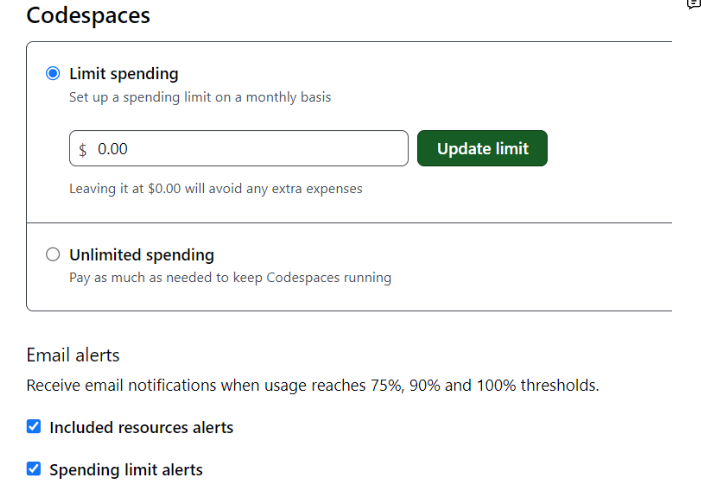
Task: Click the "Unlimited spending" label text
Action: pos(141,255)
